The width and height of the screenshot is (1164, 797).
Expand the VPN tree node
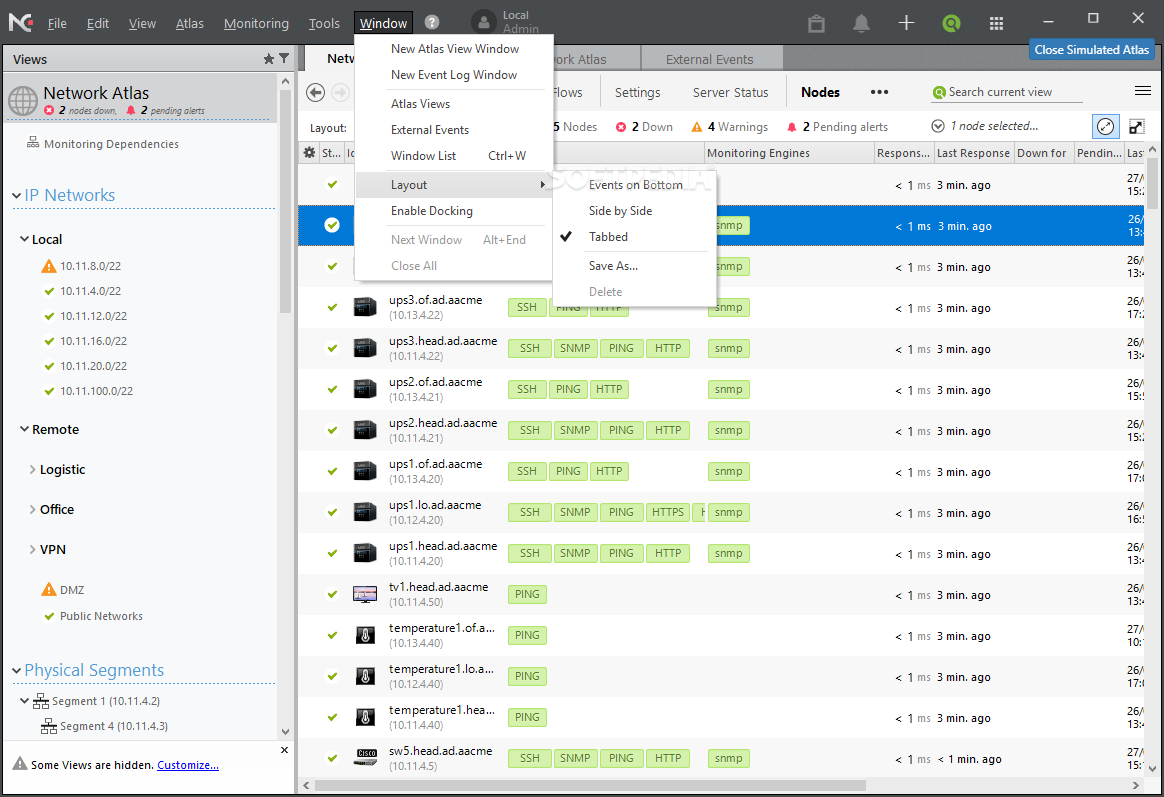(33, 549)
